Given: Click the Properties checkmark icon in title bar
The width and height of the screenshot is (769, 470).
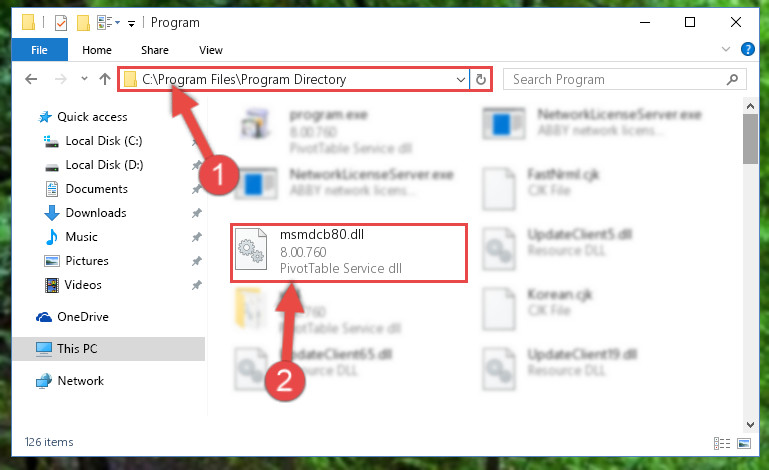Looking at the screenshot, I should pos(61,23).
